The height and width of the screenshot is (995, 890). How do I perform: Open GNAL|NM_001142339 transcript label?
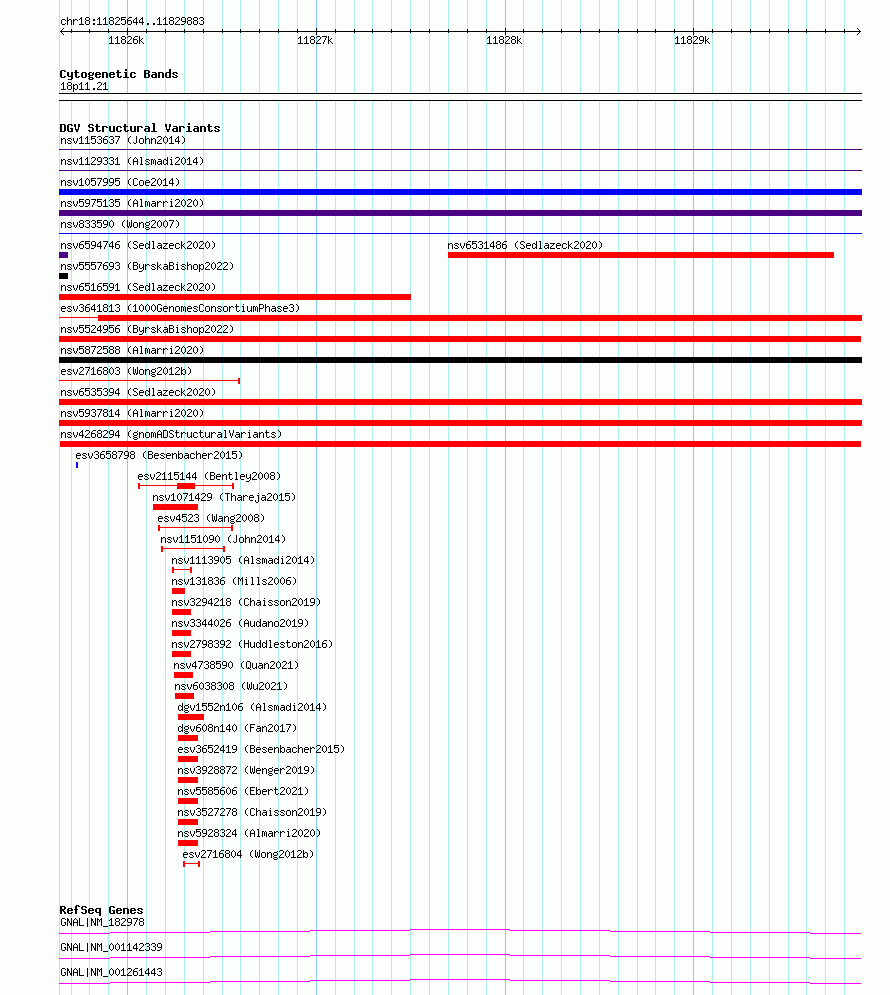click(111, 947)
